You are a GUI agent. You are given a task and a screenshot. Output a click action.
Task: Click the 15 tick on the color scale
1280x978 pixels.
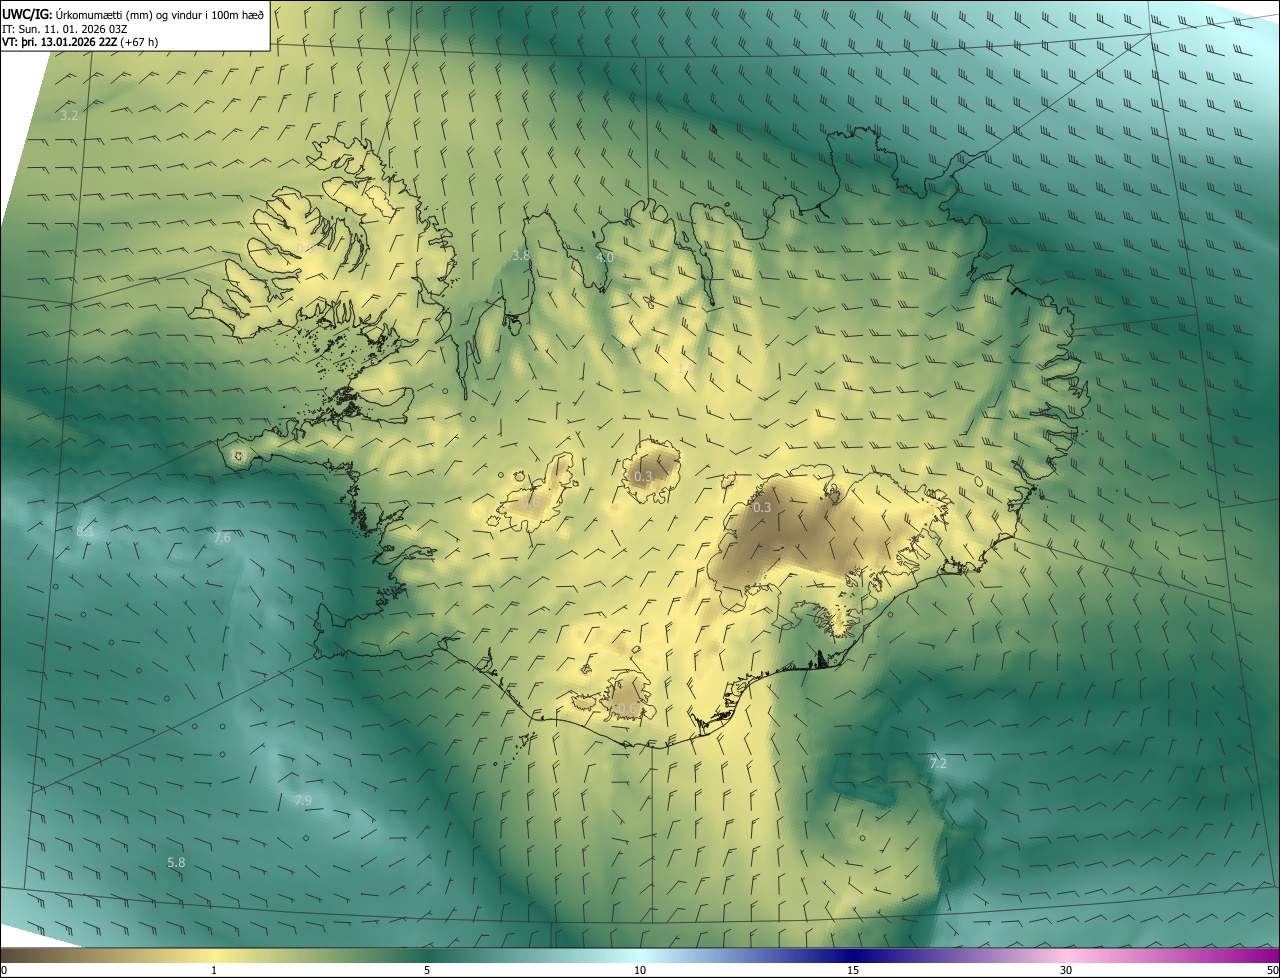[853, 970]
